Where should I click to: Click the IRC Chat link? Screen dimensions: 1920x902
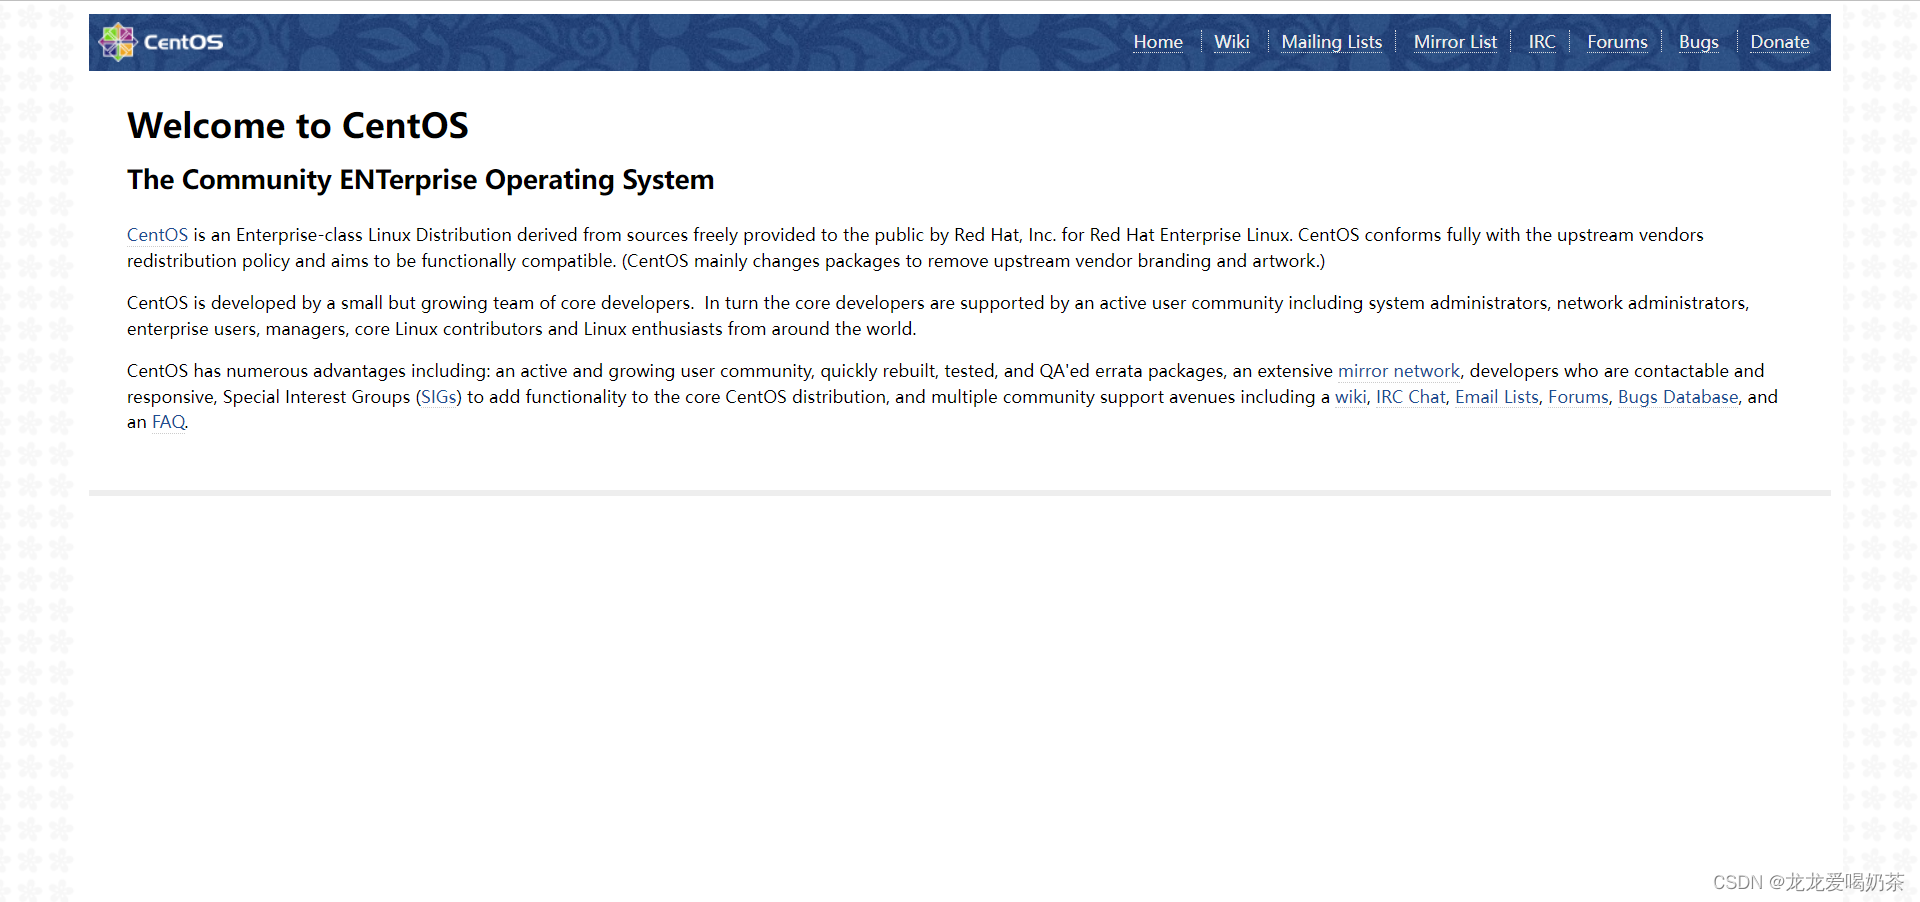click(x=1411, y=397)
